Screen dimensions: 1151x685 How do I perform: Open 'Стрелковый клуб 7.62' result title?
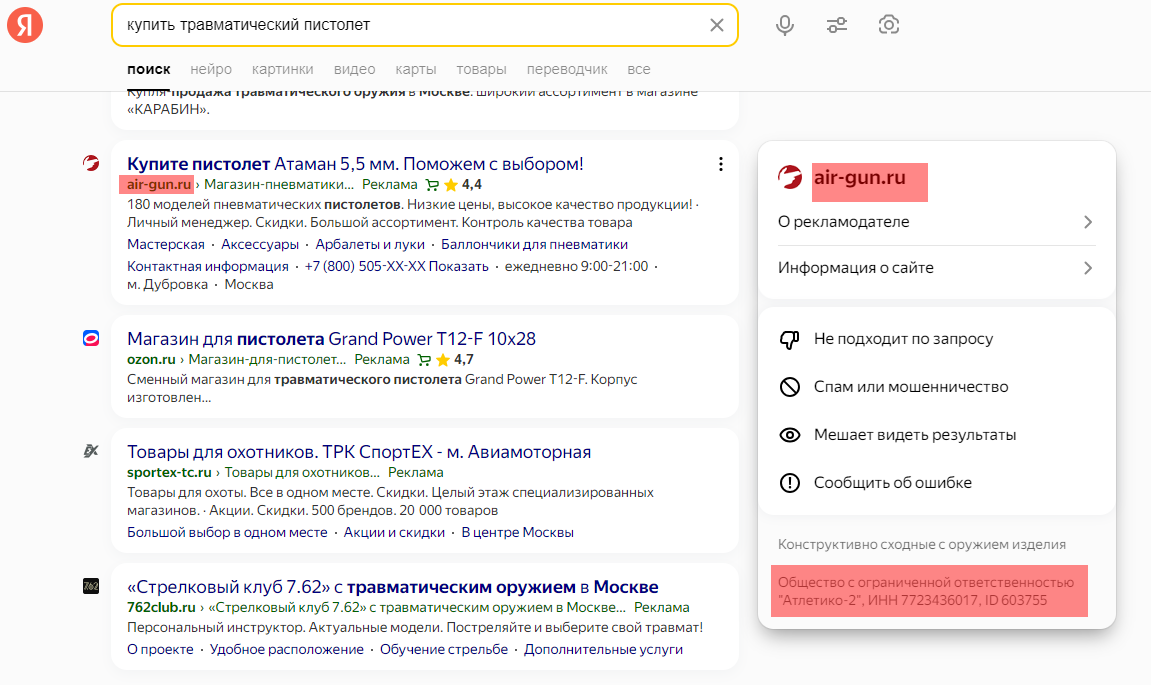coord(393,587)
